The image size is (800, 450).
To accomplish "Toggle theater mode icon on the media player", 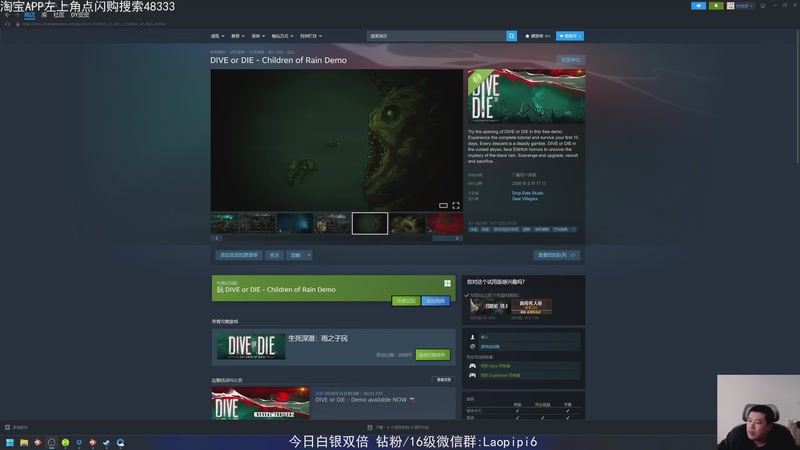I will (x=443, y=205).
